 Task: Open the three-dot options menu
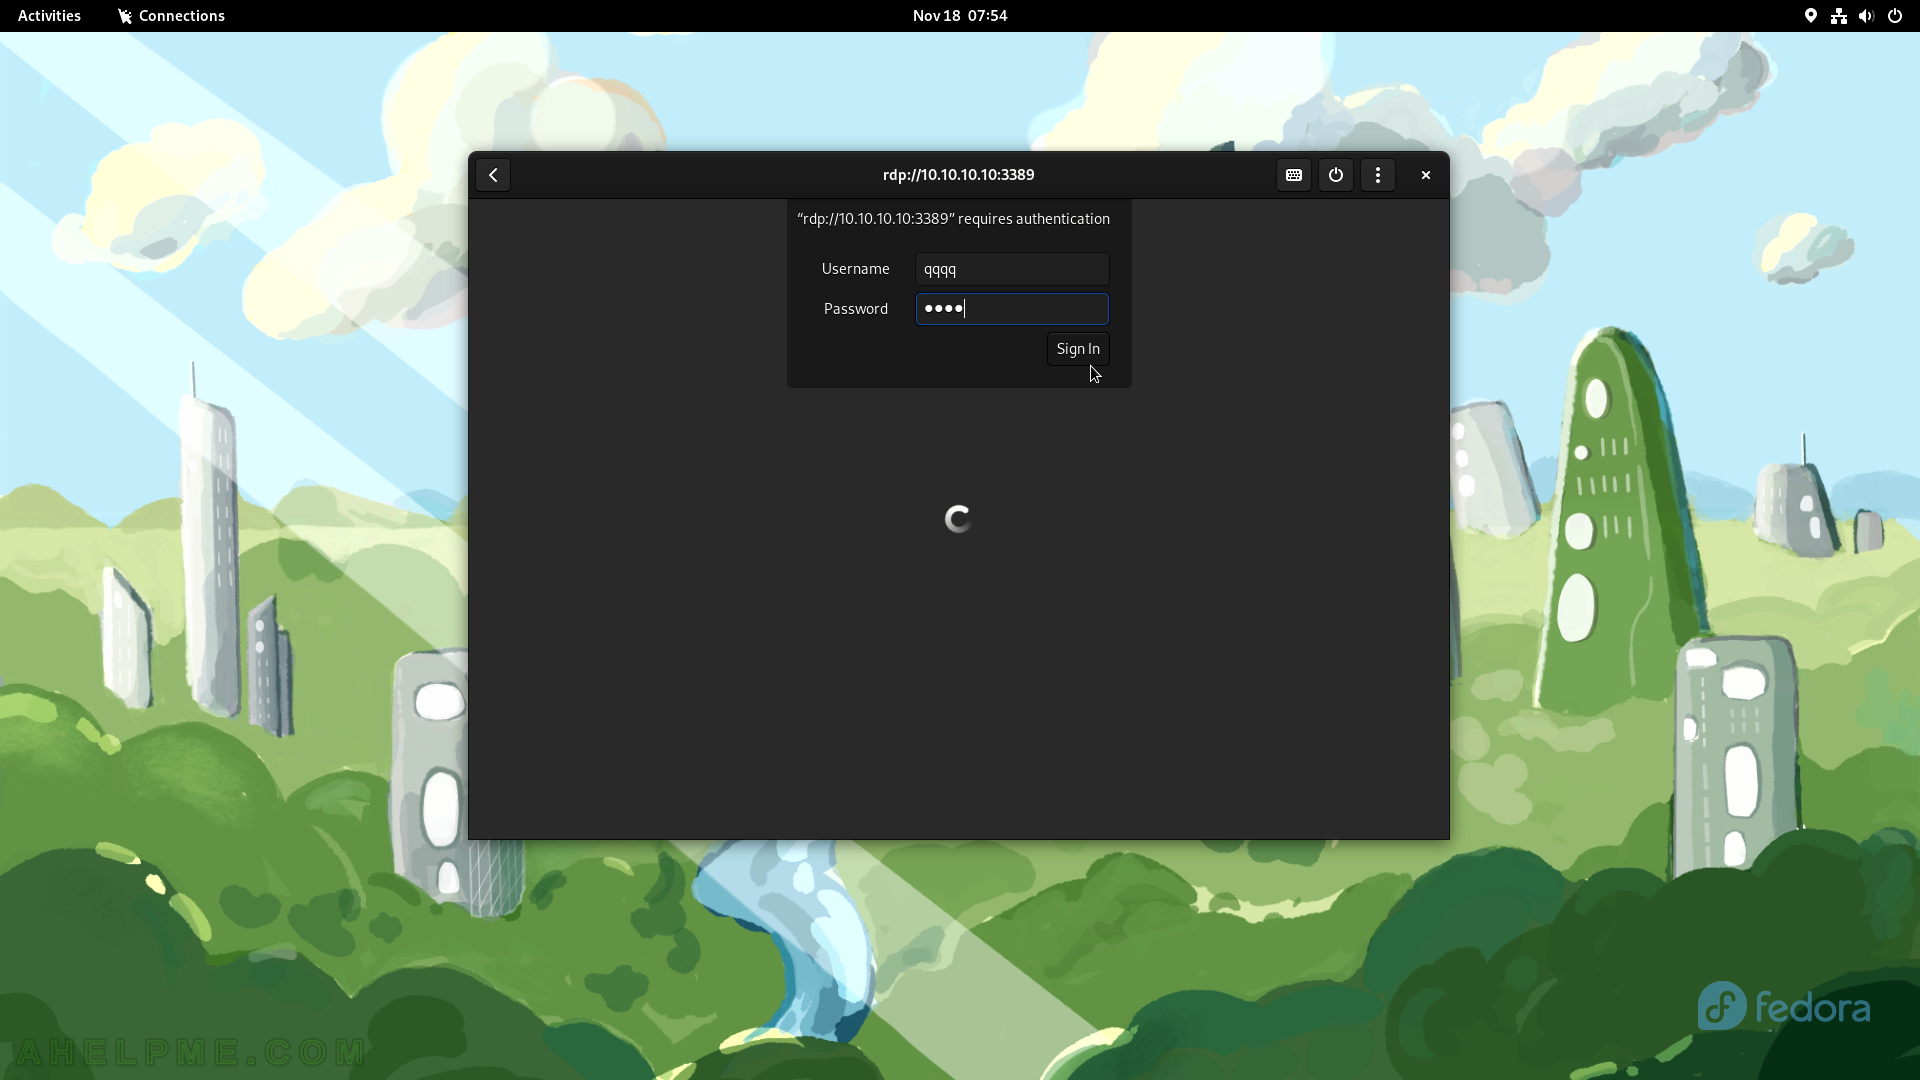point(1378,175)
